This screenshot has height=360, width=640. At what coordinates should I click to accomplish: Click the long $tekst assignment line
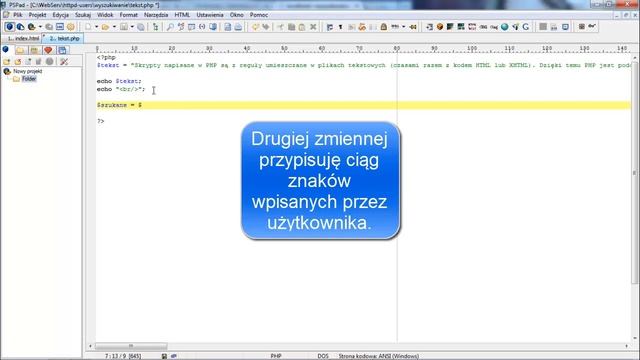(x=363, y=65)
